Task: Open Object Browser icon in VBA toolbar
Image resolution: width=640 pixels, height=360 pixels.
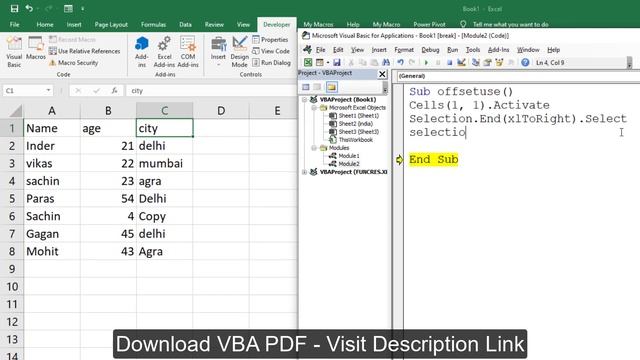Action: 499,62
